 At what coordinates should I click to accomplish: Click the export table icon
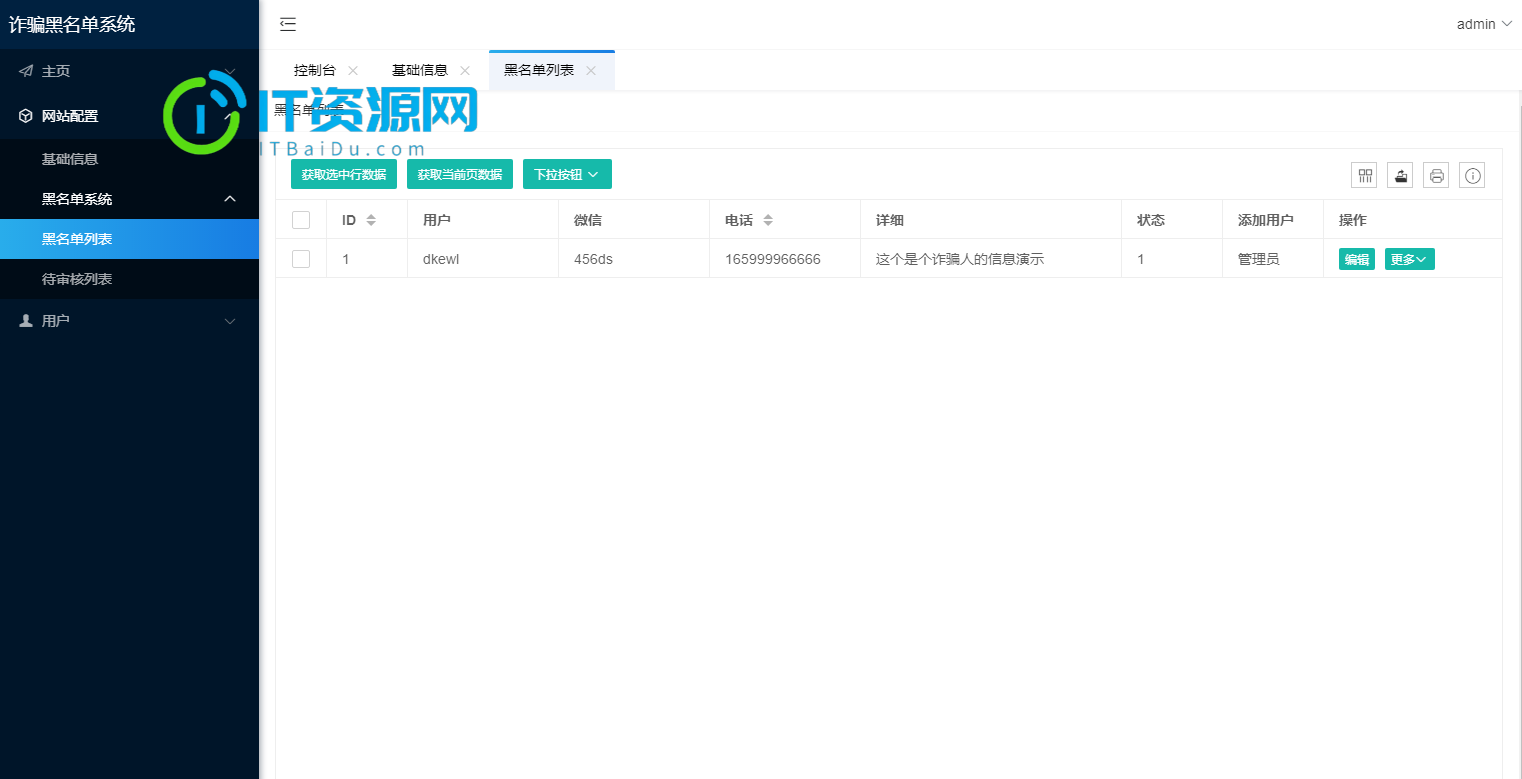click(1400, 175)
